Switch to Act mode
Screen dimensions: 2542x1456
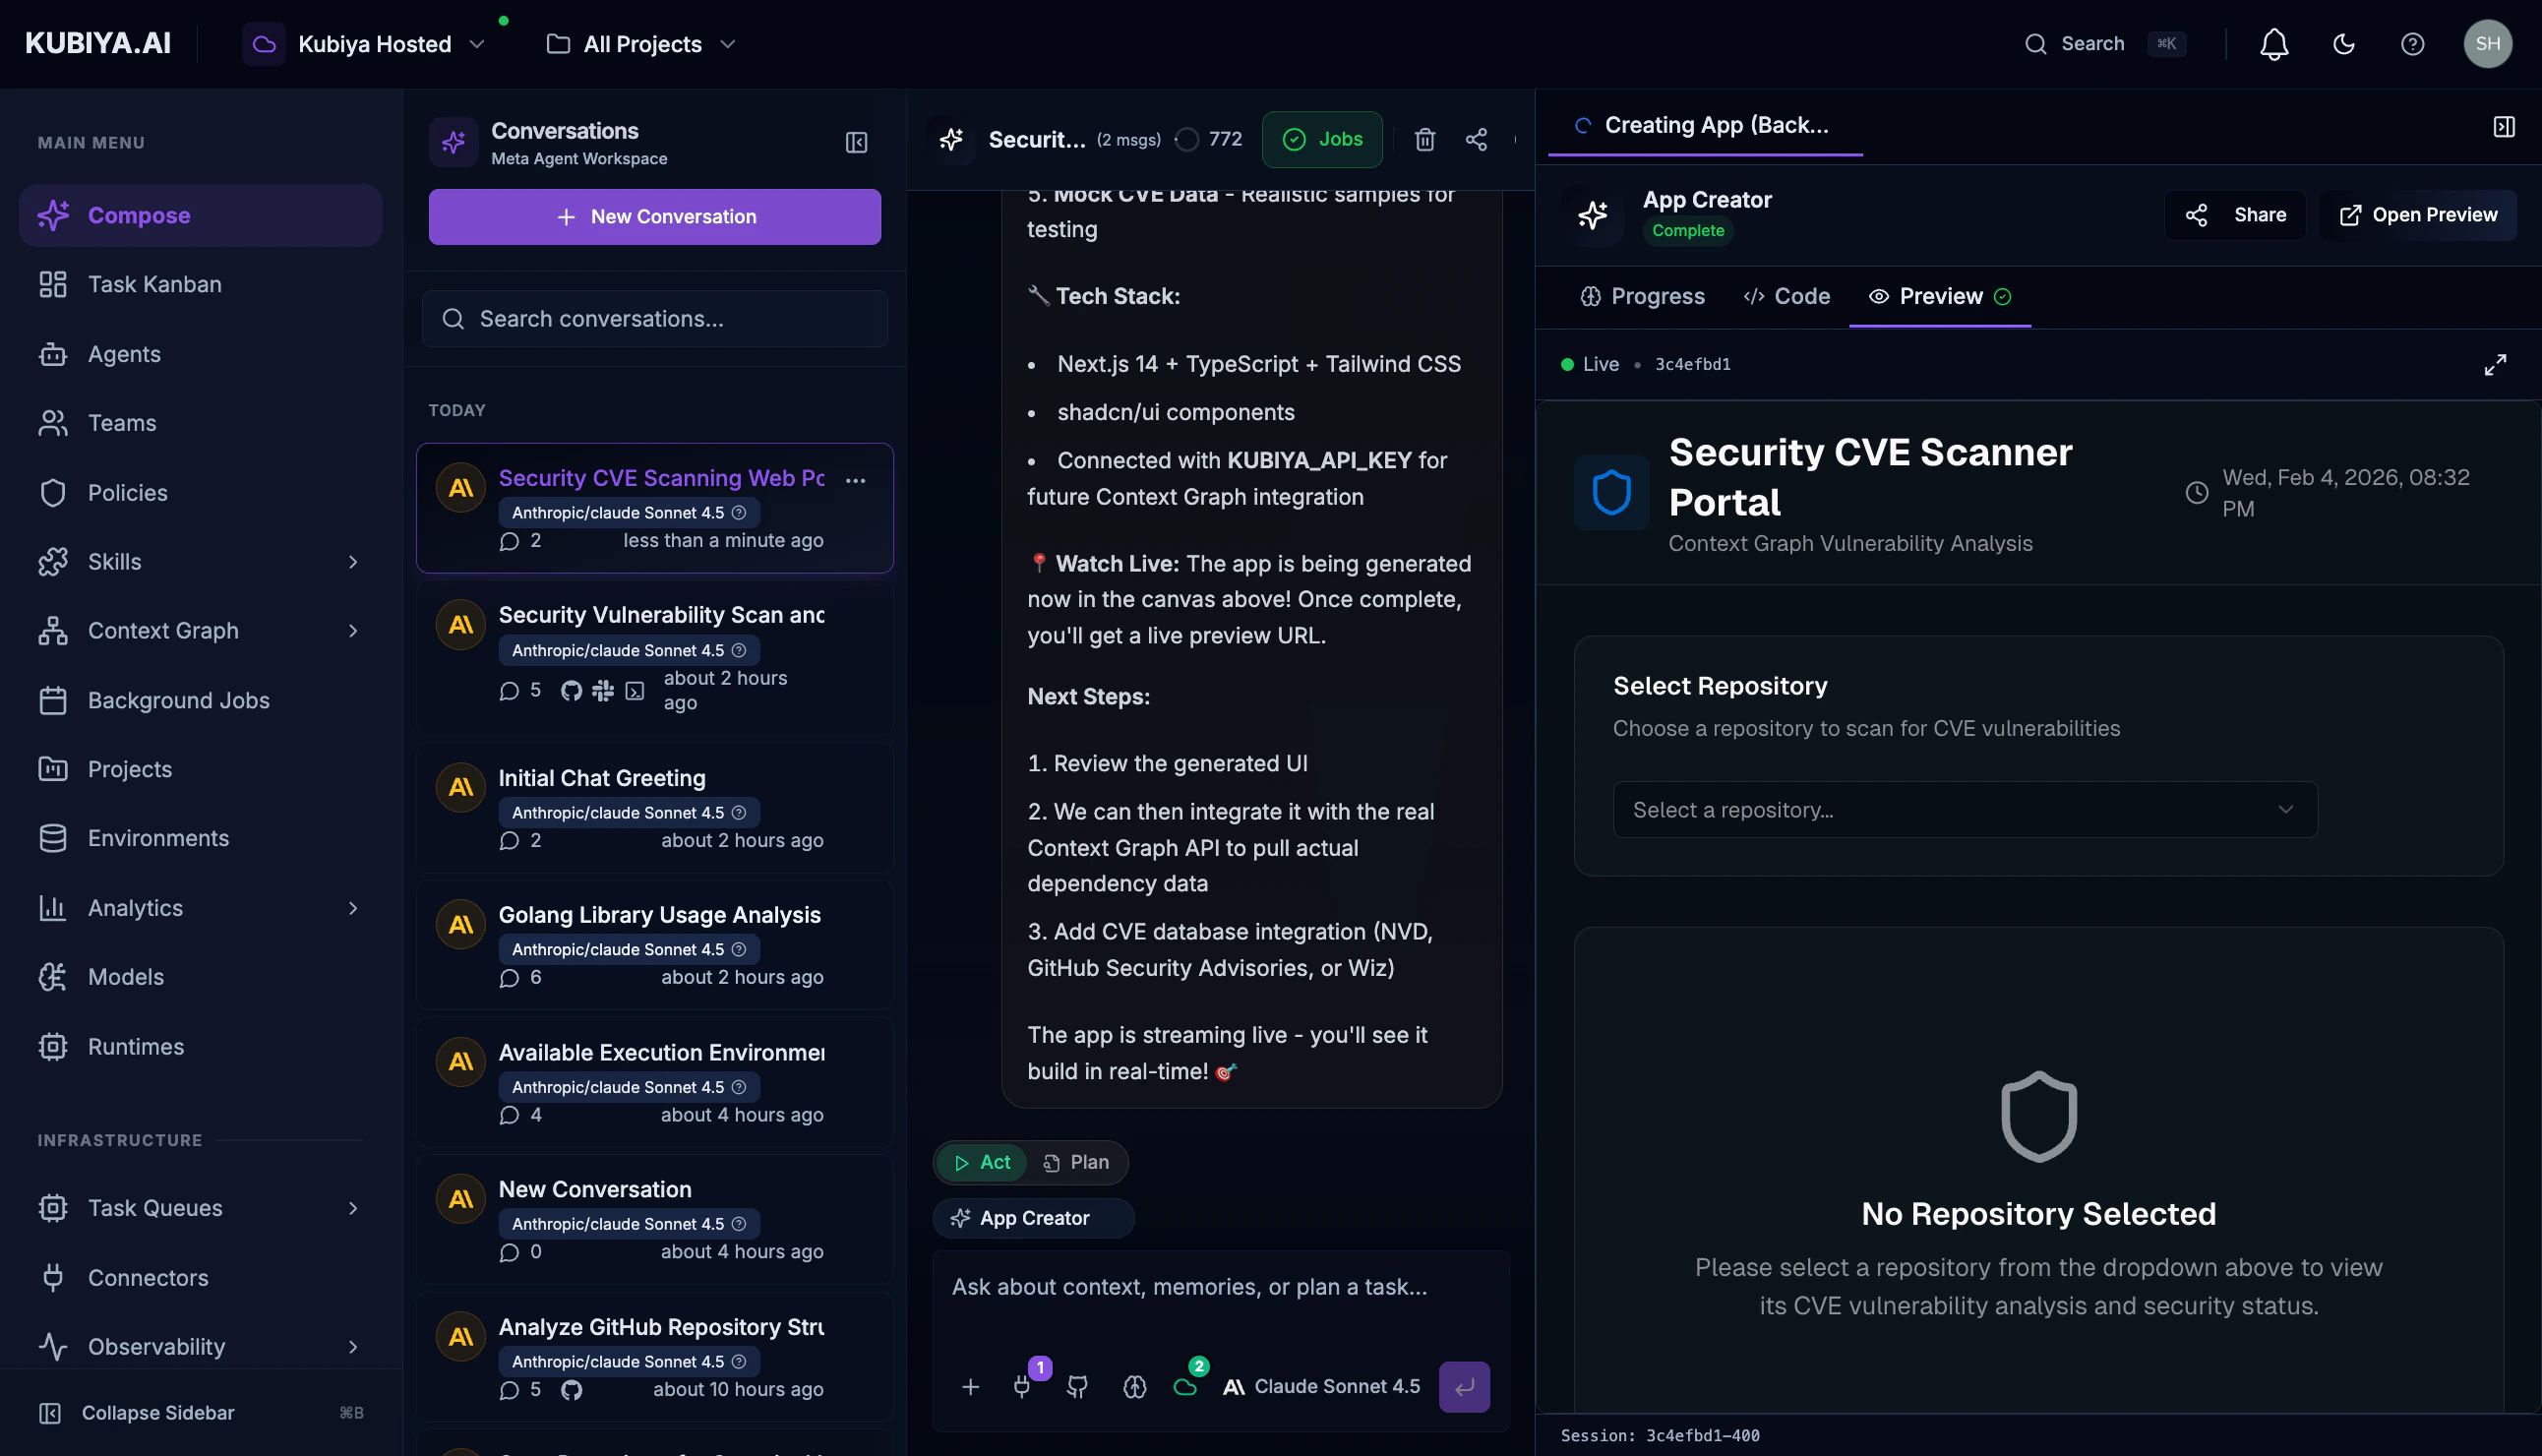tap(982, 1162)
